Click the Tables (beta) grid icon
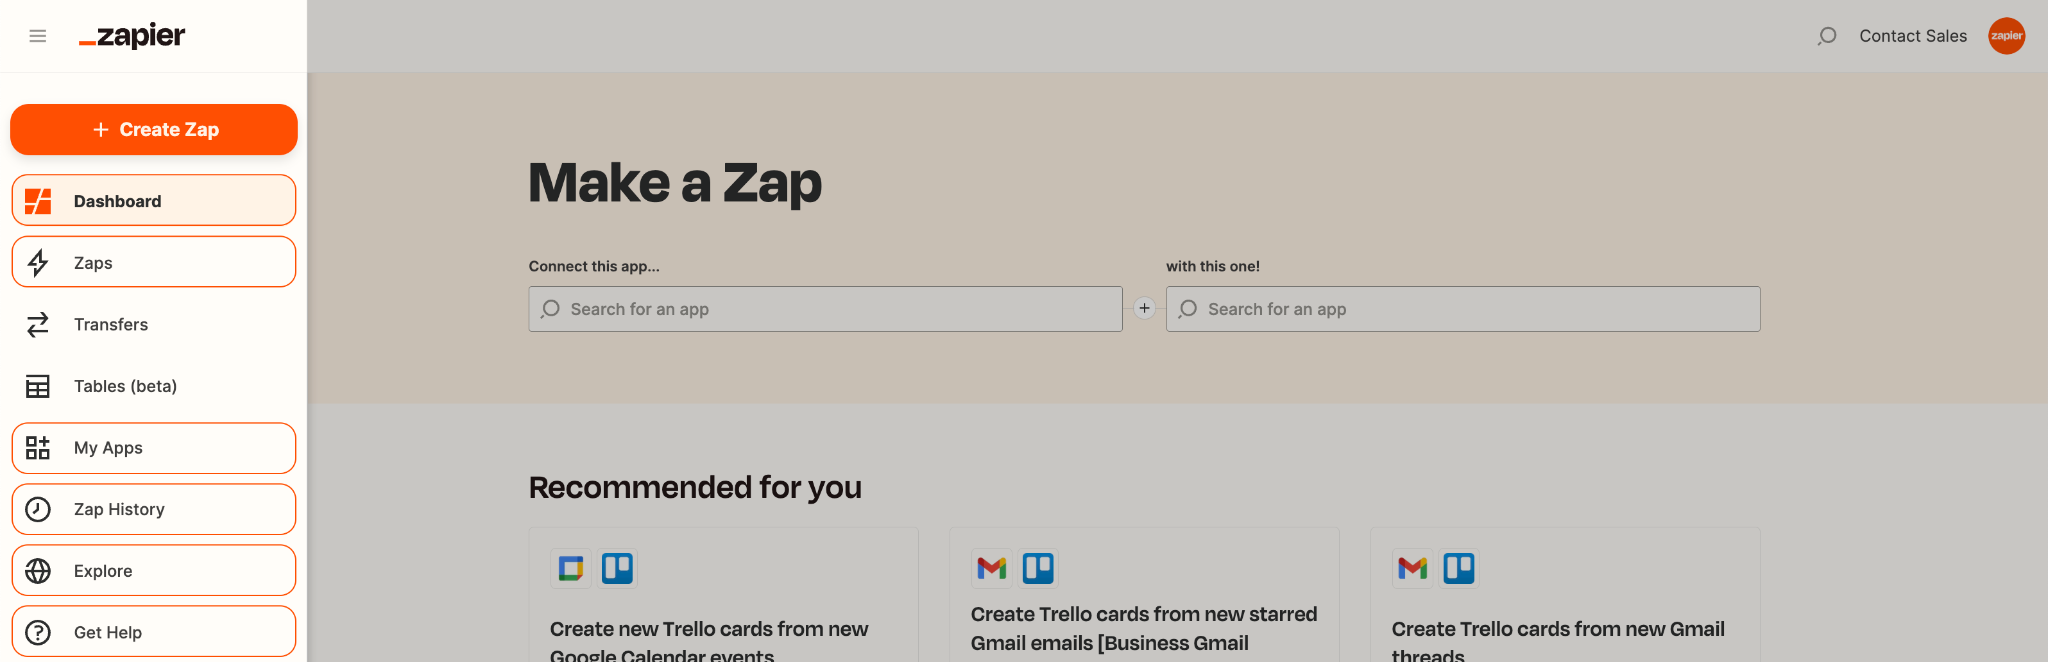Screen dimensions: 2048x662 click(x=37, y=386)
